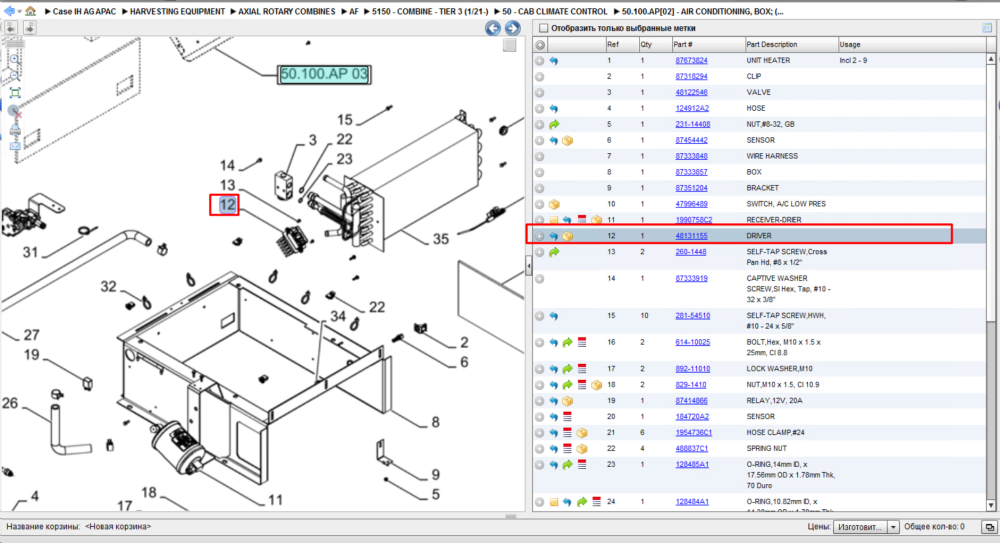Image resolution: width=1000 pixels, height=543 pixels.
Task: Click the '<Новая корзина>' basket name
Action: (117, 527)
